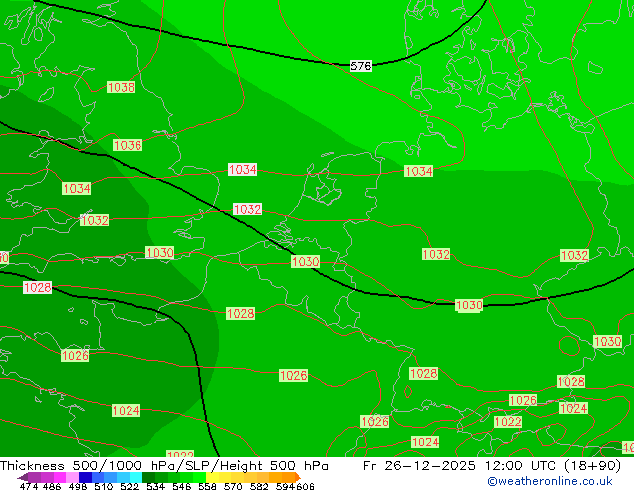Viewport: 634px width, 490px height.
Task: Pick the bright magenta legend swatch
Action: tap(60, 477)
